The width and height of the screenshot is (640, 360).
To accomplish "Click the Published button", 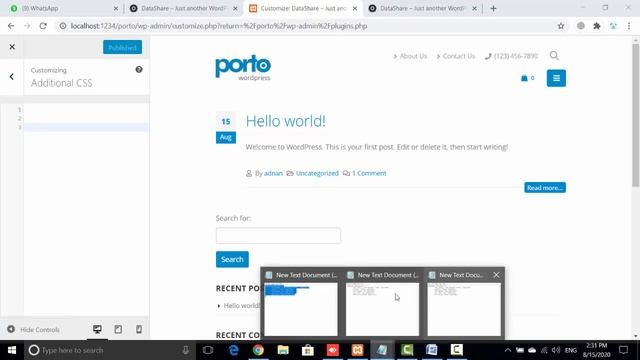I will [122, 47].
